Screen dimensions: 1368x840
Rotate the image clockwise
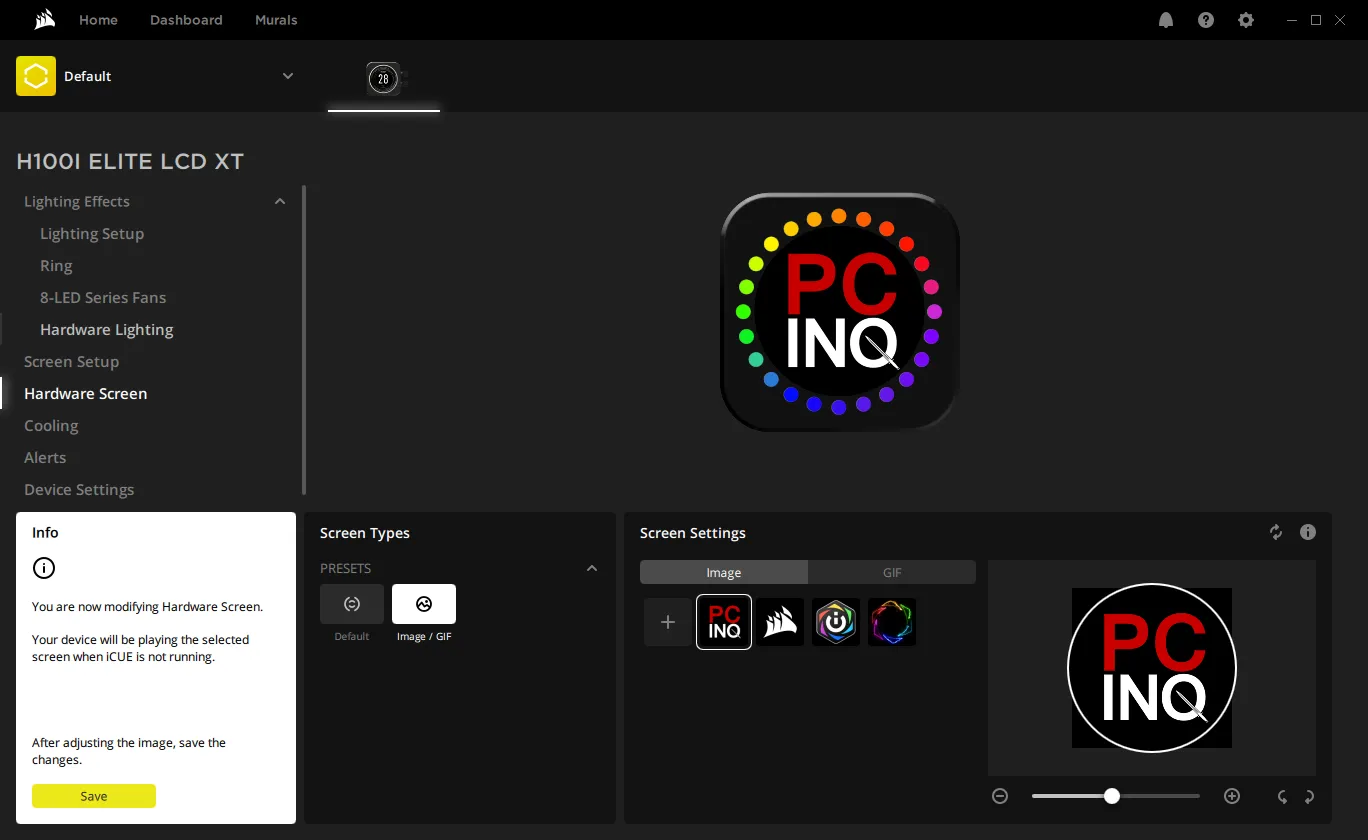1309,797
